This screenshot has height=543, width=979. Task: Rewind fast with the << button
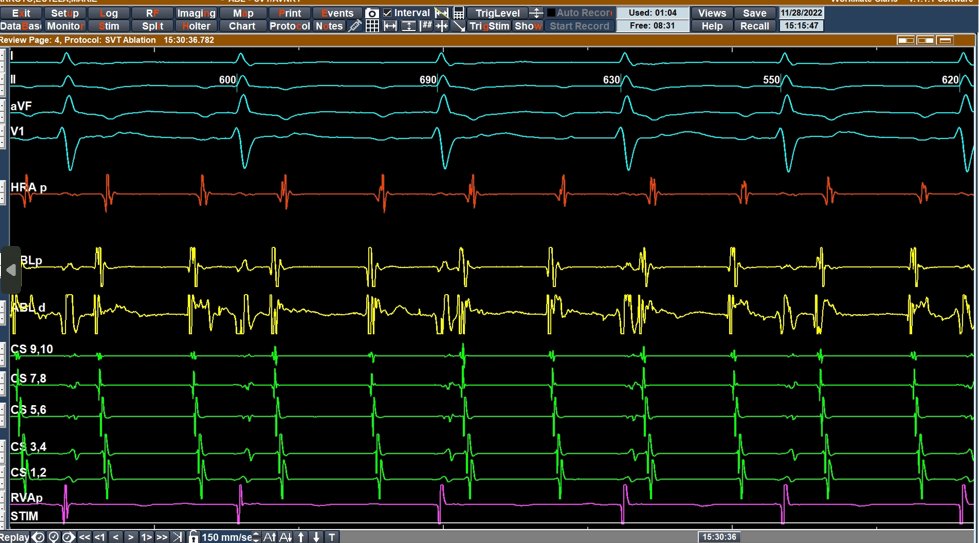coord(84,537)
